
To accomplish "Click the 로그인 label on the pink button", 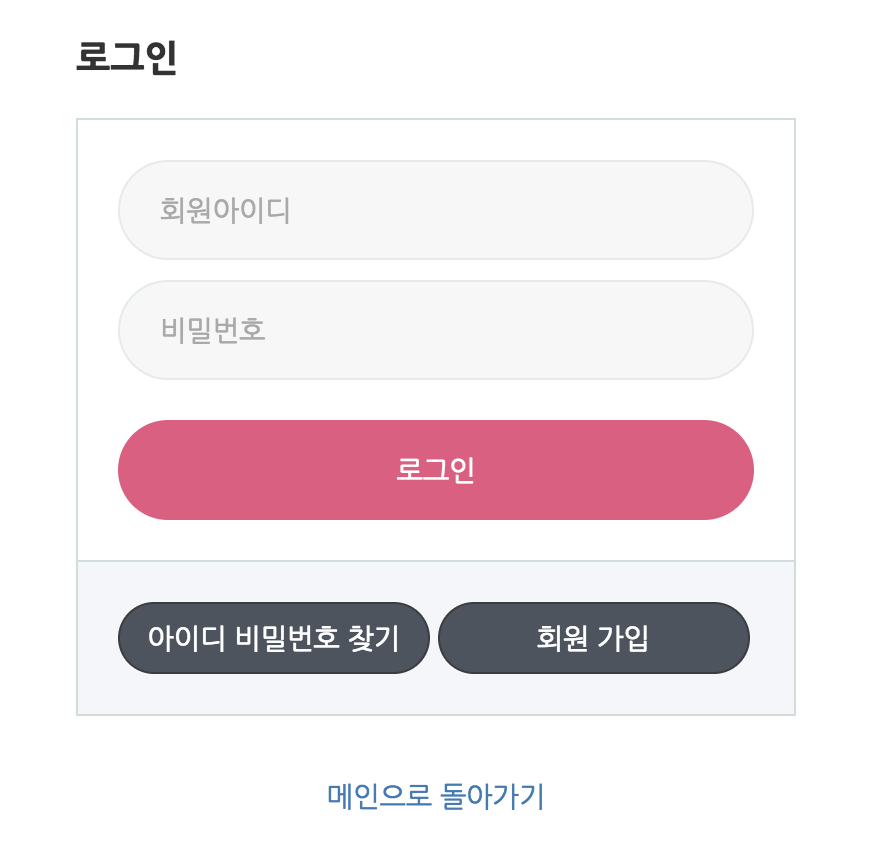I will (435, 470).
